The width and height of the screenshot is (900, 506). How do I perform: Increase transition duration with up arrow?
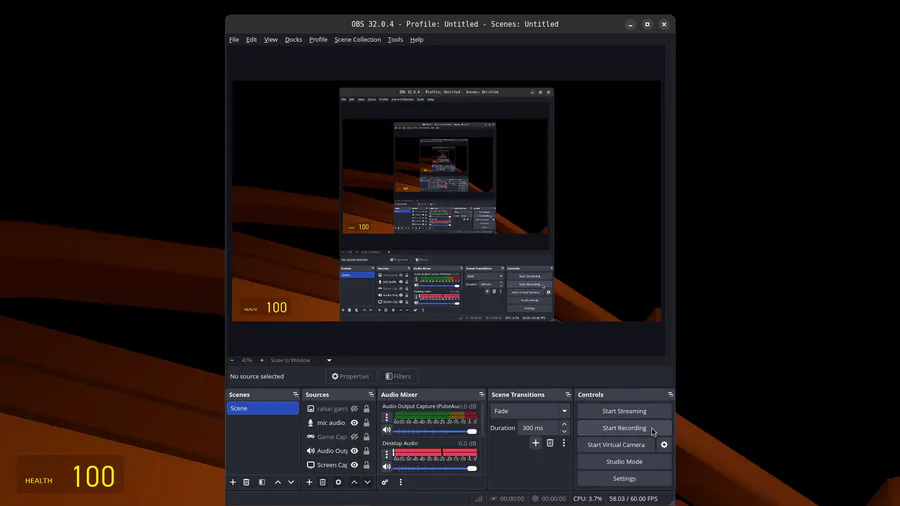point(564,425)
